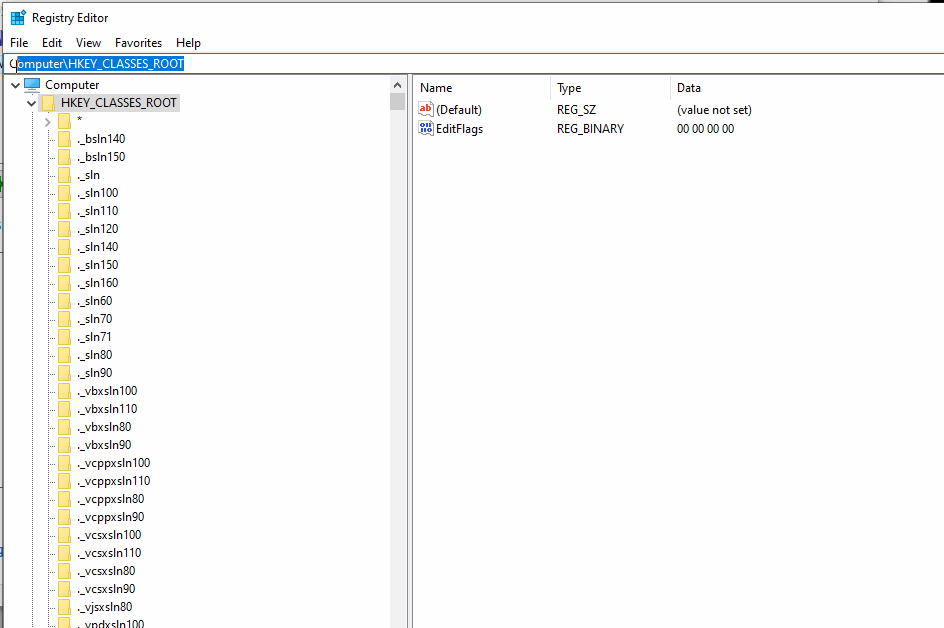The image size is (944, 628).
Task: Click the Computer monitor icon in tree
Action: (x=32, y=85)
